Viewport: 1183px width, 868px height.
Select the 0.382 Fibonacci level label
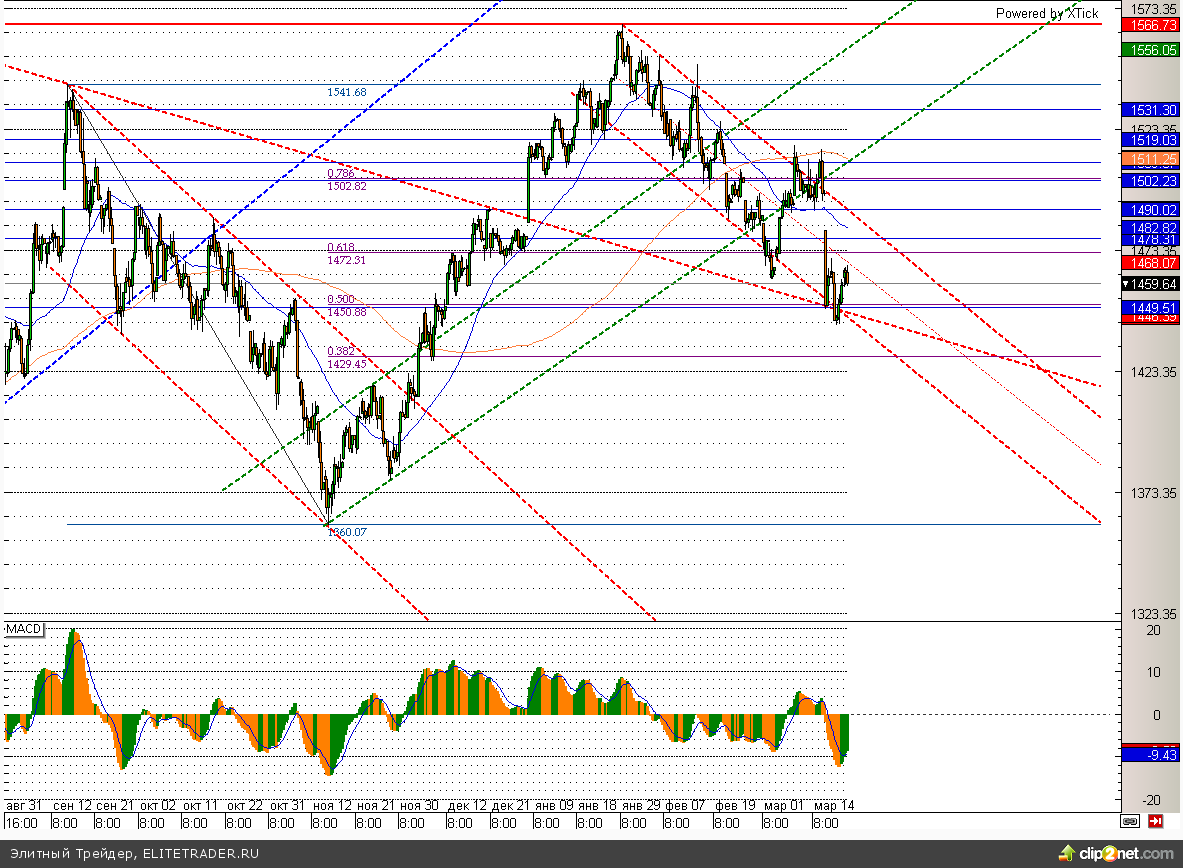(x=340, y=352)
